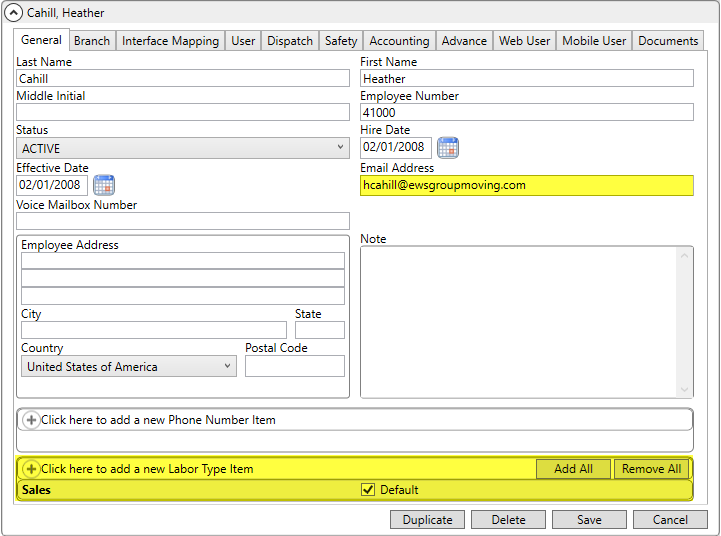Click inside the Email Address field
This screenshot has width=721, height=536.
(x=526, y=185)
